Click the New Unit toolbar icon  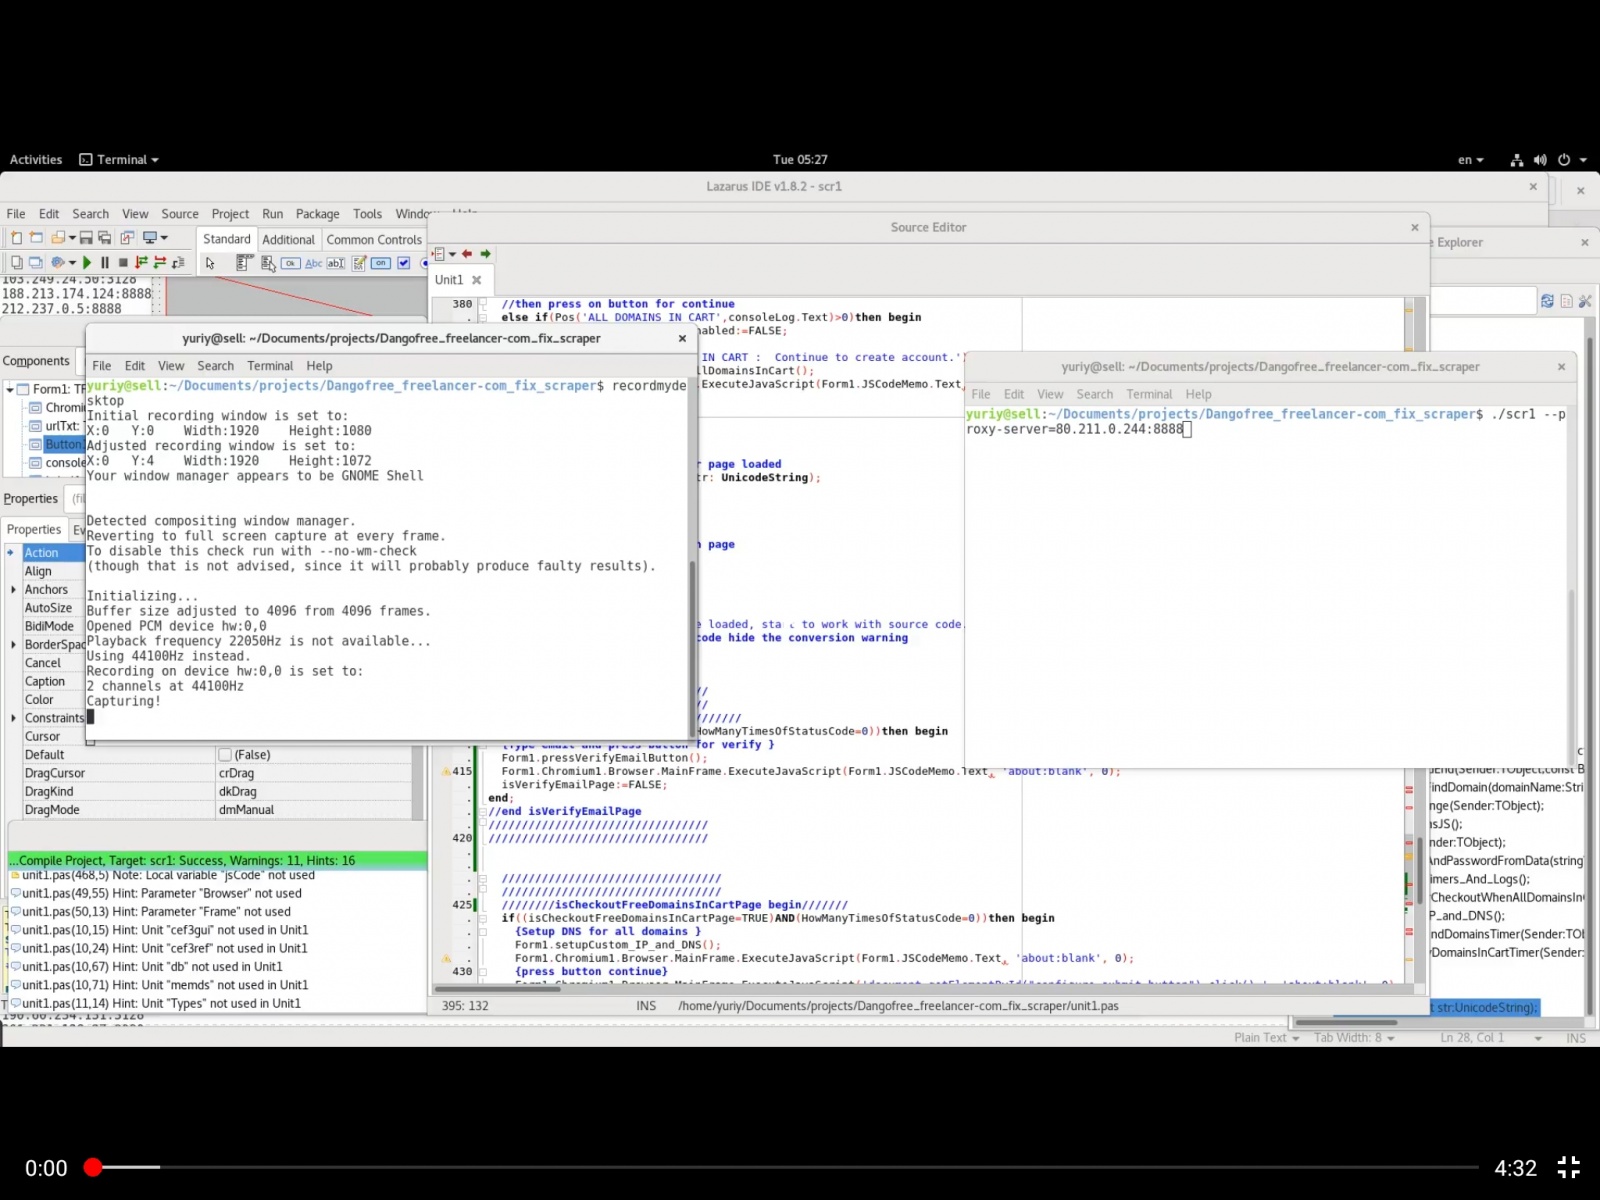[16, 238]
